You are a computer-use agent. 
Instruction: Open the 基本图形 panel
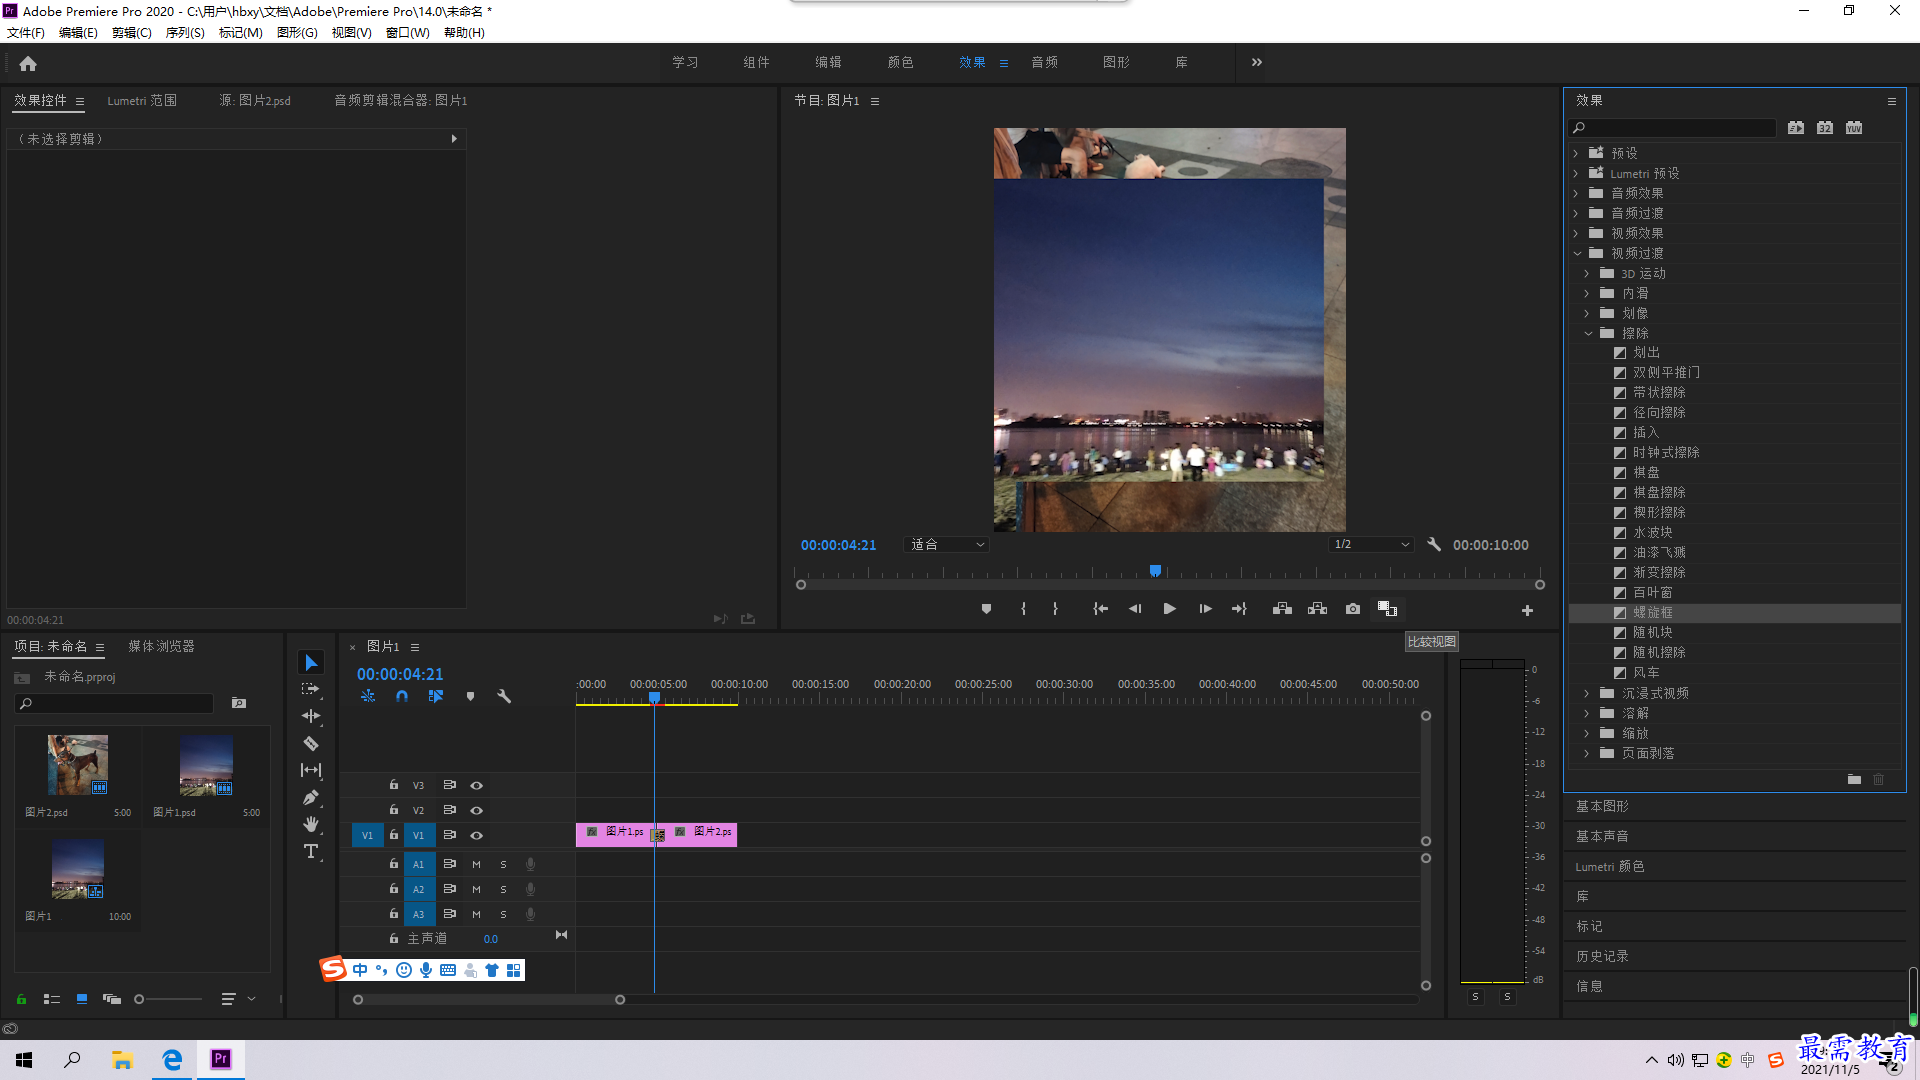point(1602,806)
